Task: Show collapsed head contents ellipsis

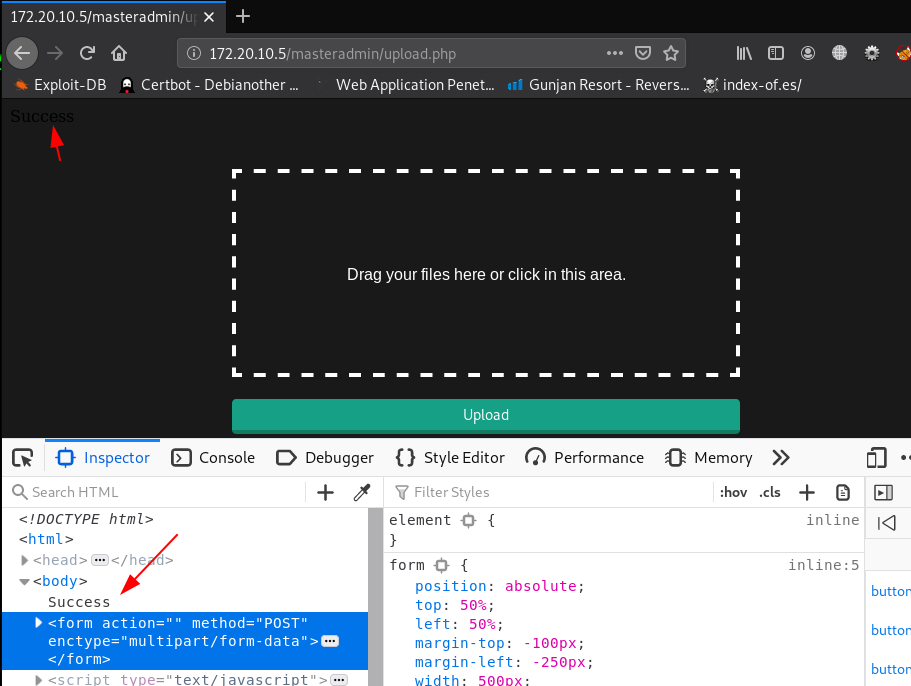Action: pyautogui.click(x=100, y=560)
